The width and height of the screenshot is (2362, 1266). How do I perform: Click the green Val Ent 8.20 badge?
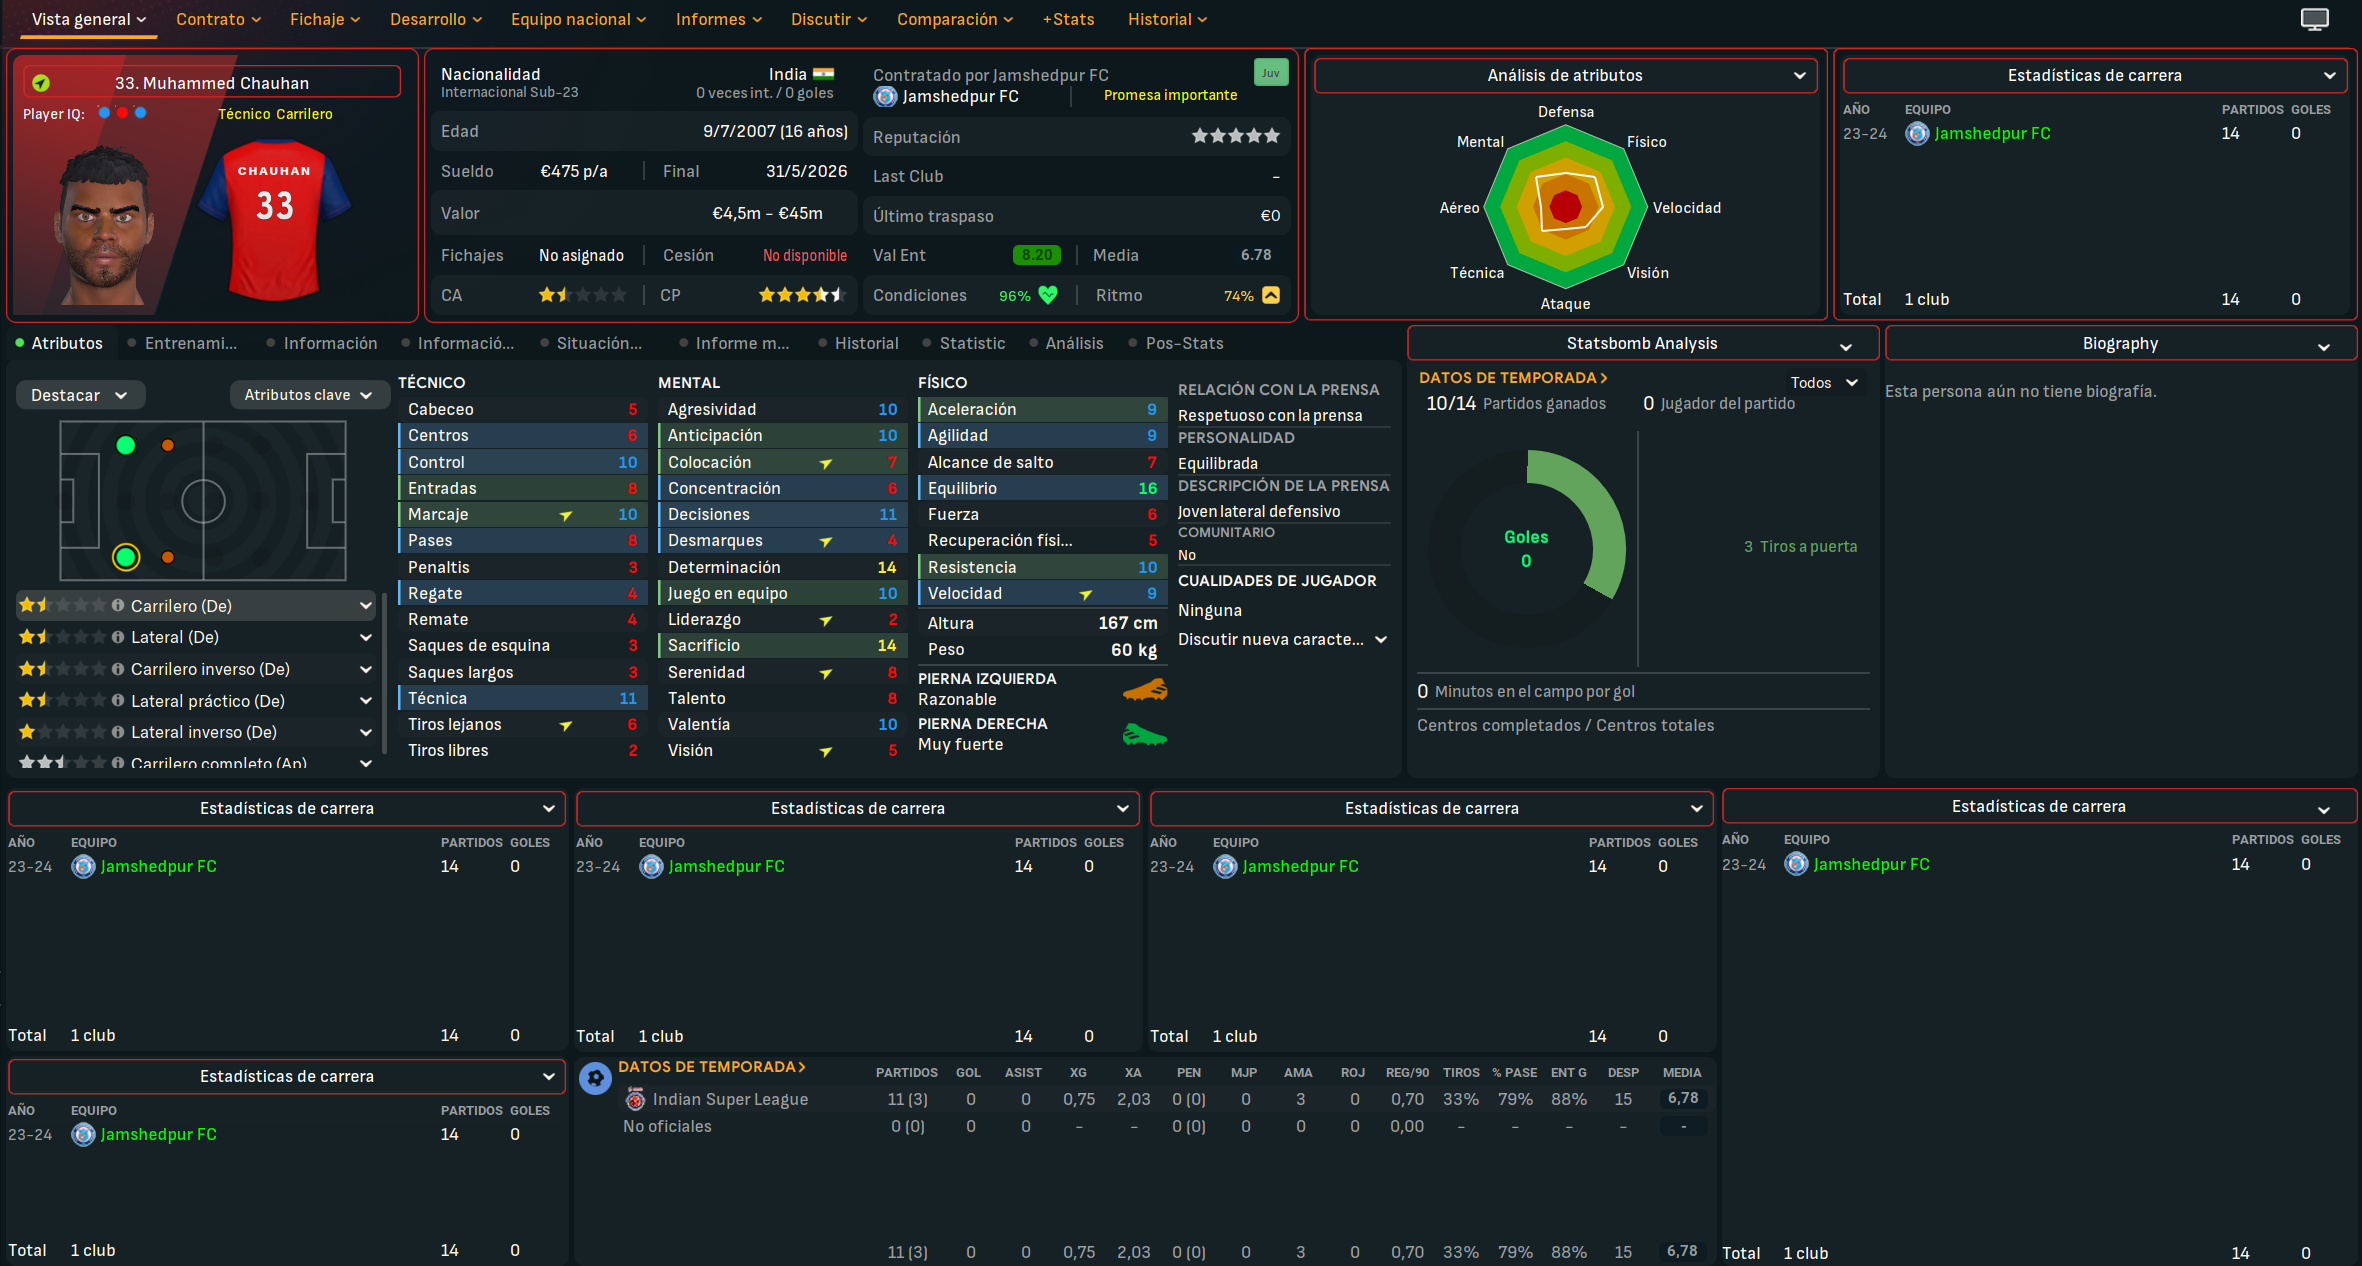coord(1037,255)
